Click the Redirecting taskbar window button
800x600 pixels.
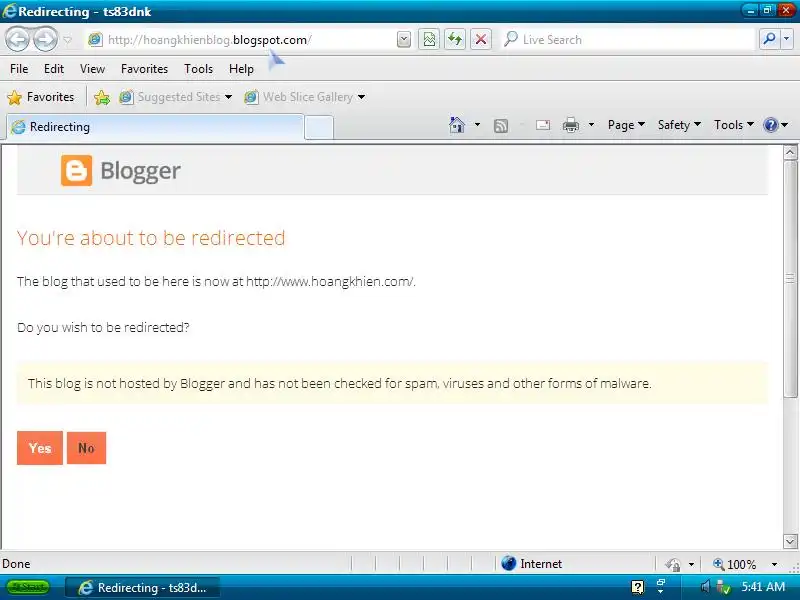[143, 588]
